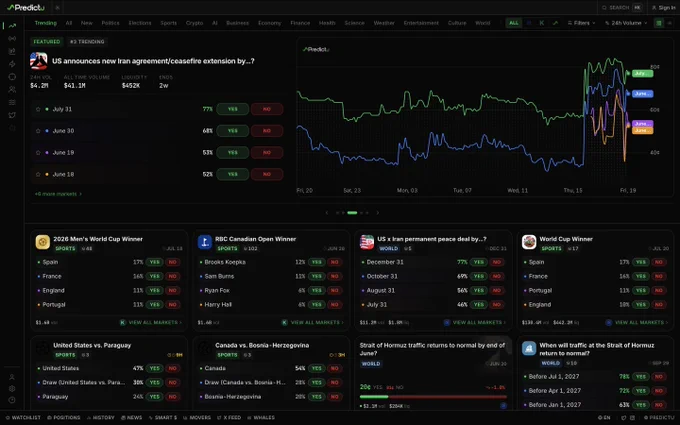The width and height of the screenshot is (680, 425).
Task: Open Whales in bottom bar
Action: click(x=261, y=418)
